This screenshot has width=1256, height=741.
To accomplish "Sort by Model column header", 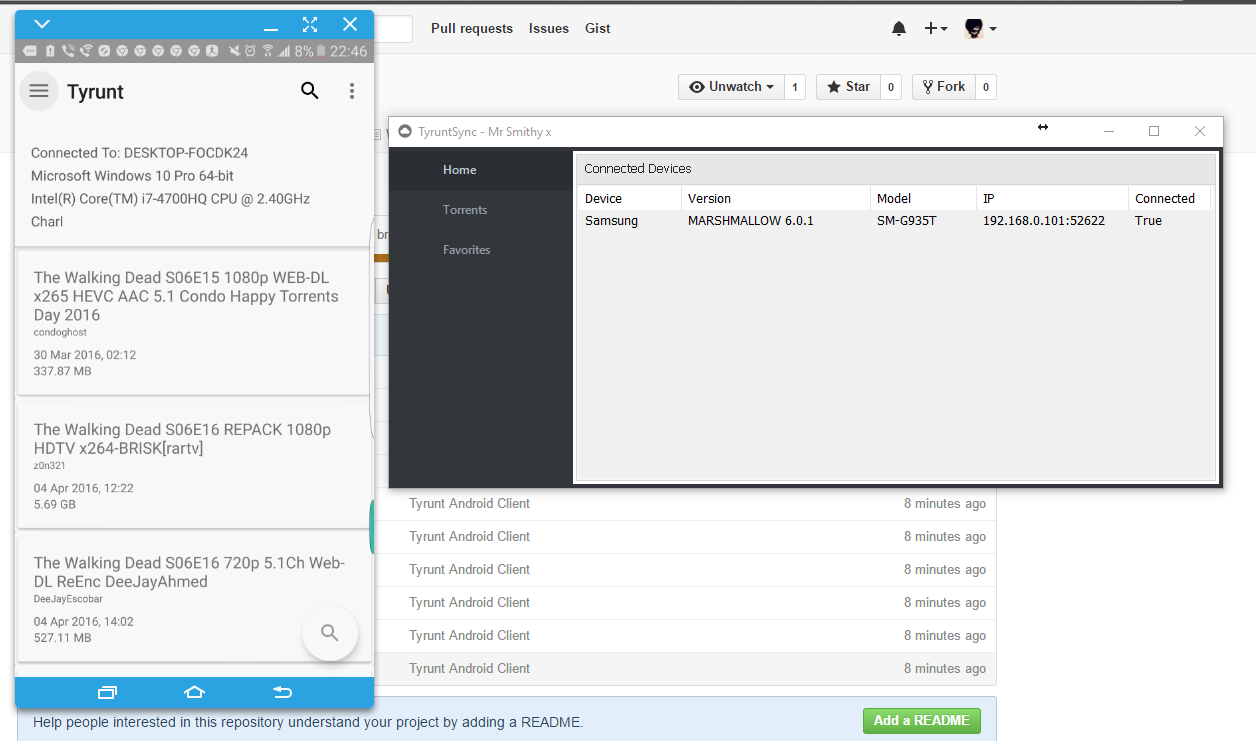I will 924,198.
